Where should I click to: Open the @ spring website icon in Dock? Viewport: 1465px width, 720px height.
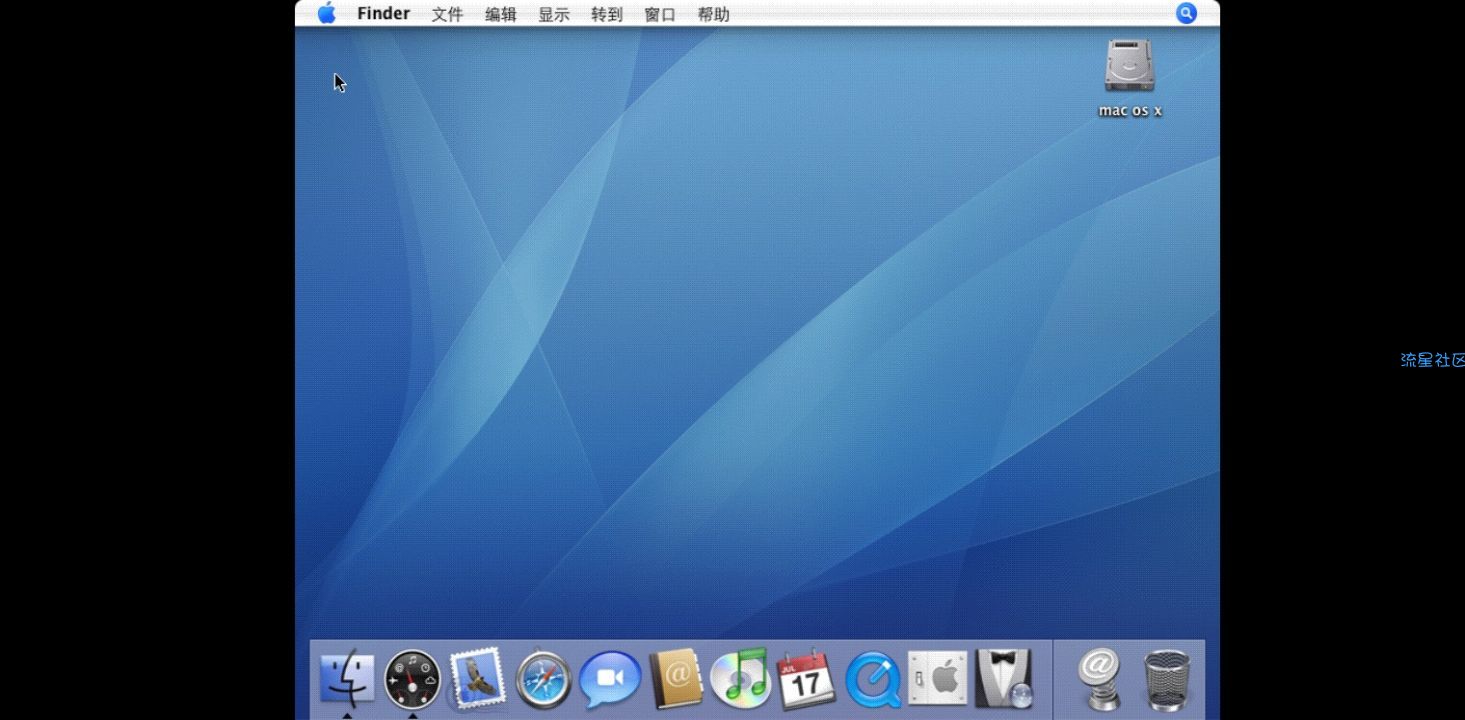pyautogui.click(x=1099, y=680)
